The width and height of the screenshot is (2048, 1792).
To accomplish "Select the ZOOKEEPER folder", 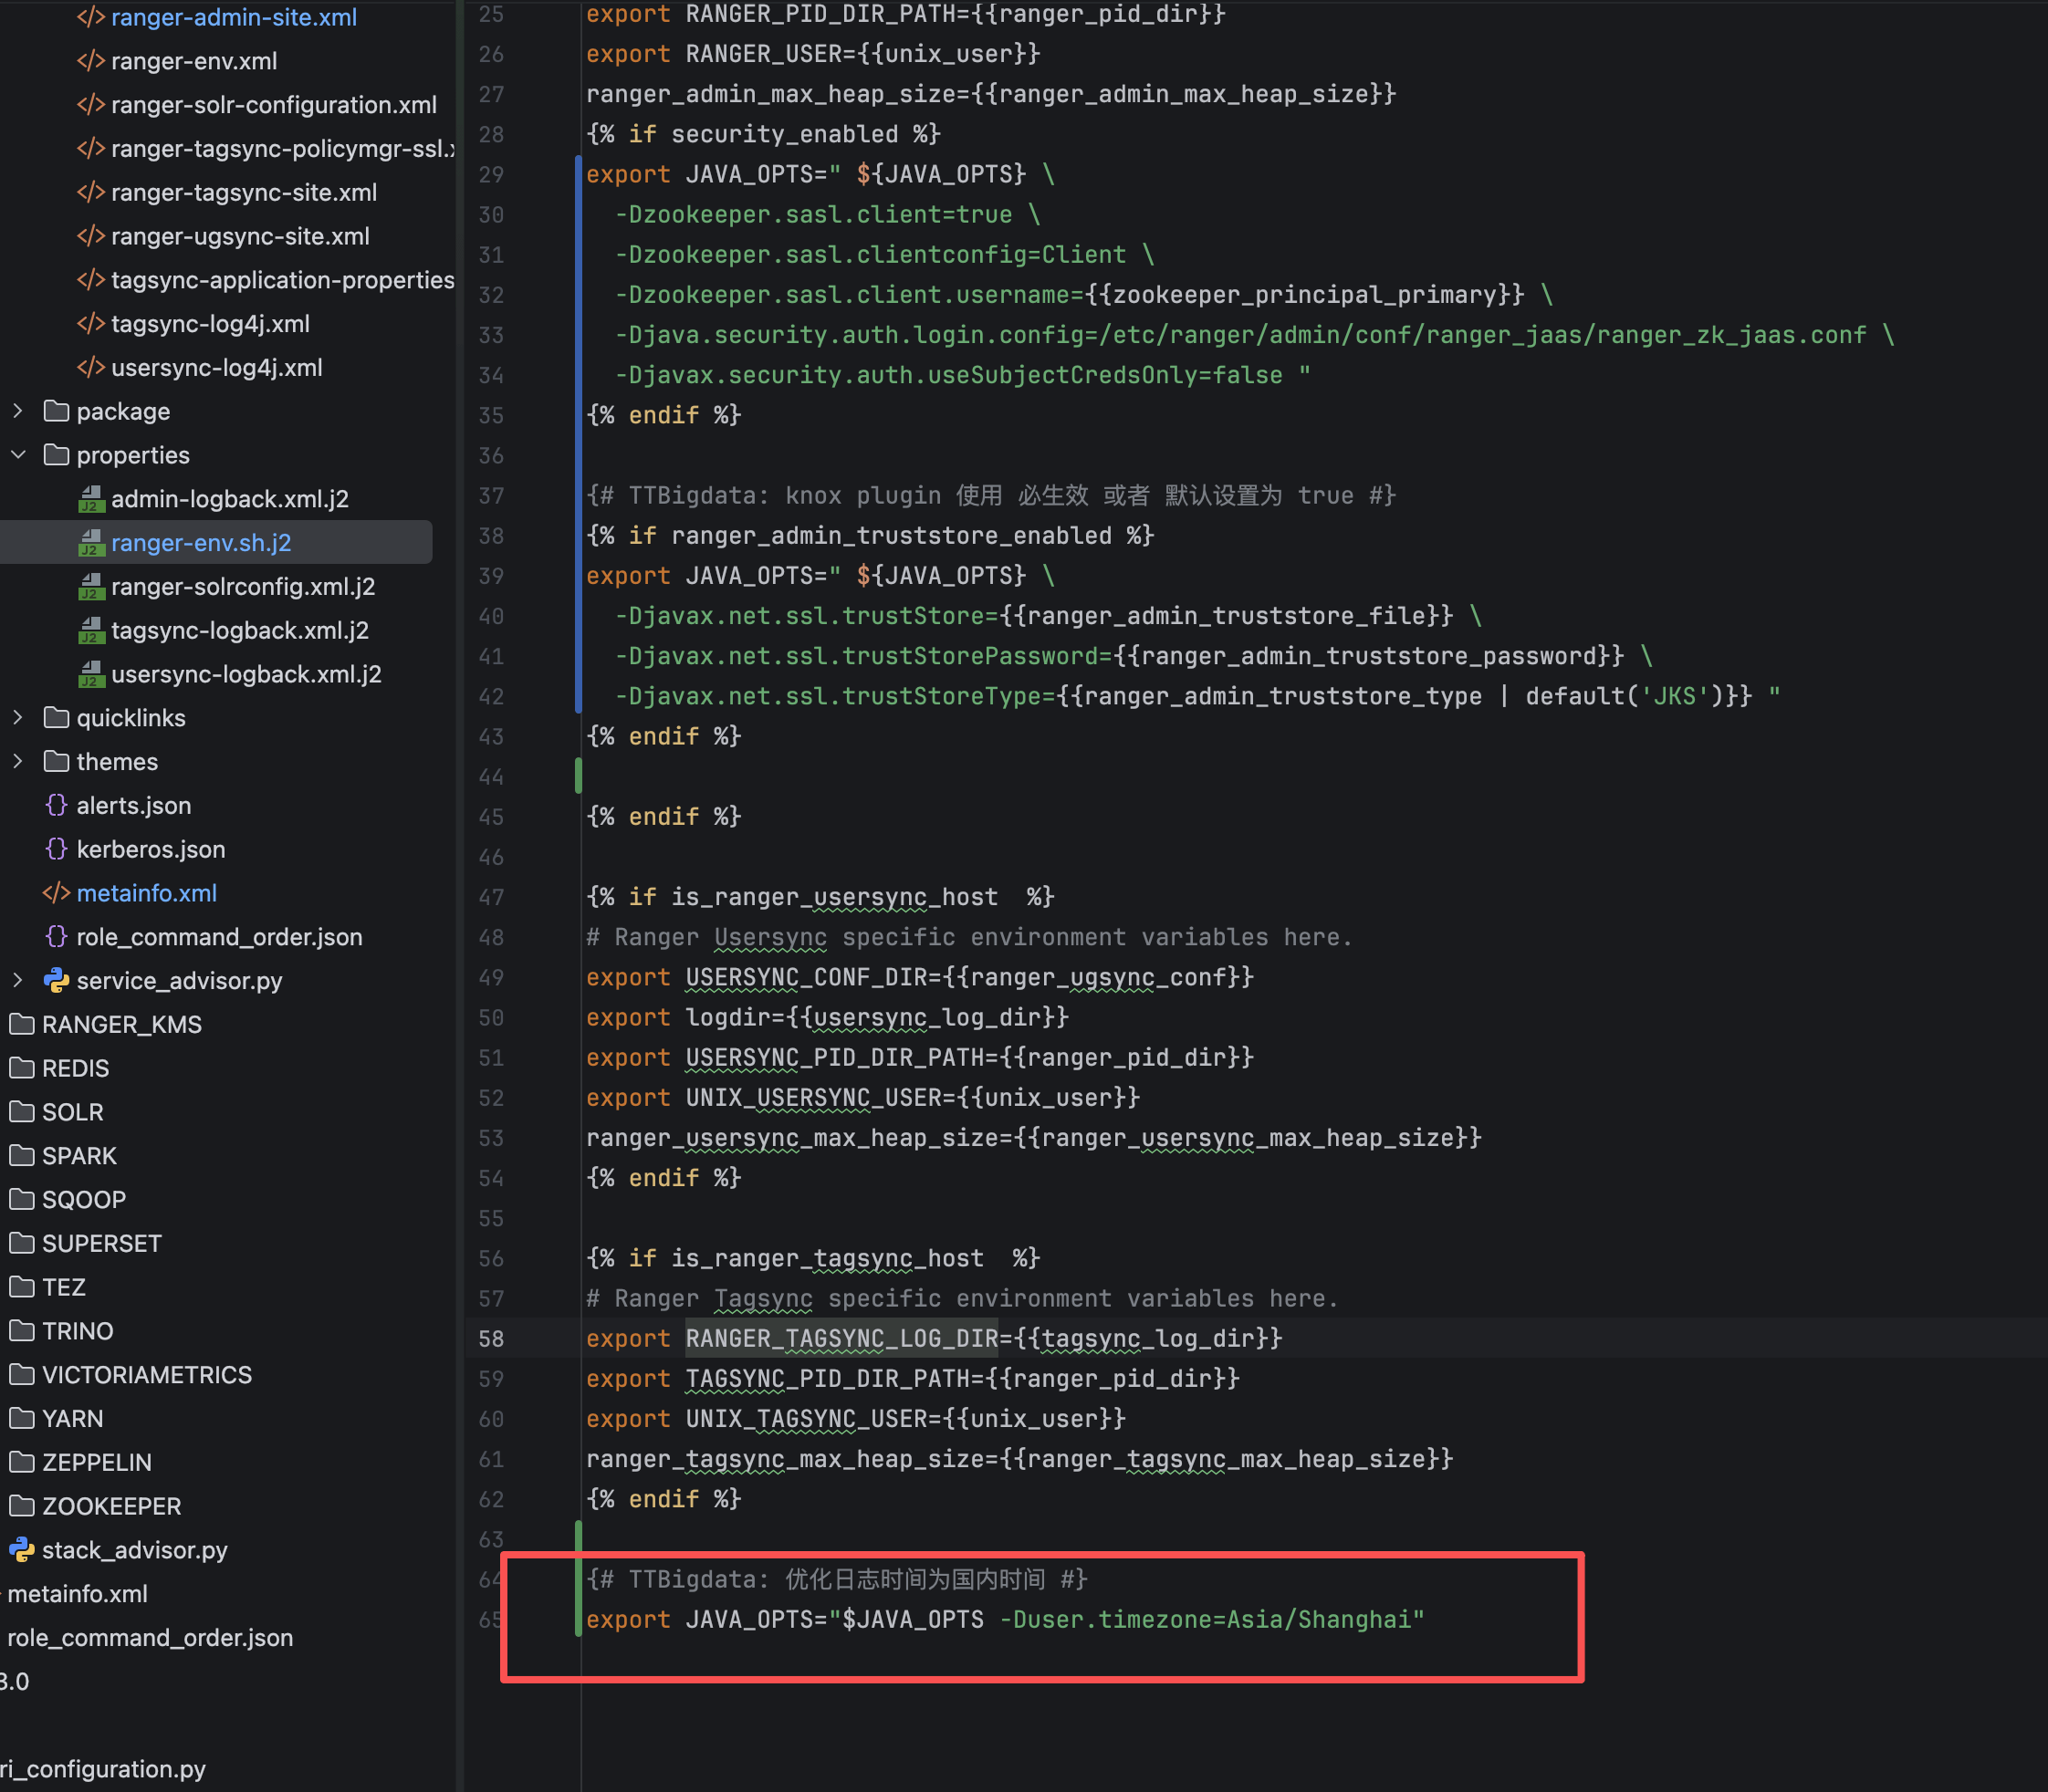I will point(111,1506).
